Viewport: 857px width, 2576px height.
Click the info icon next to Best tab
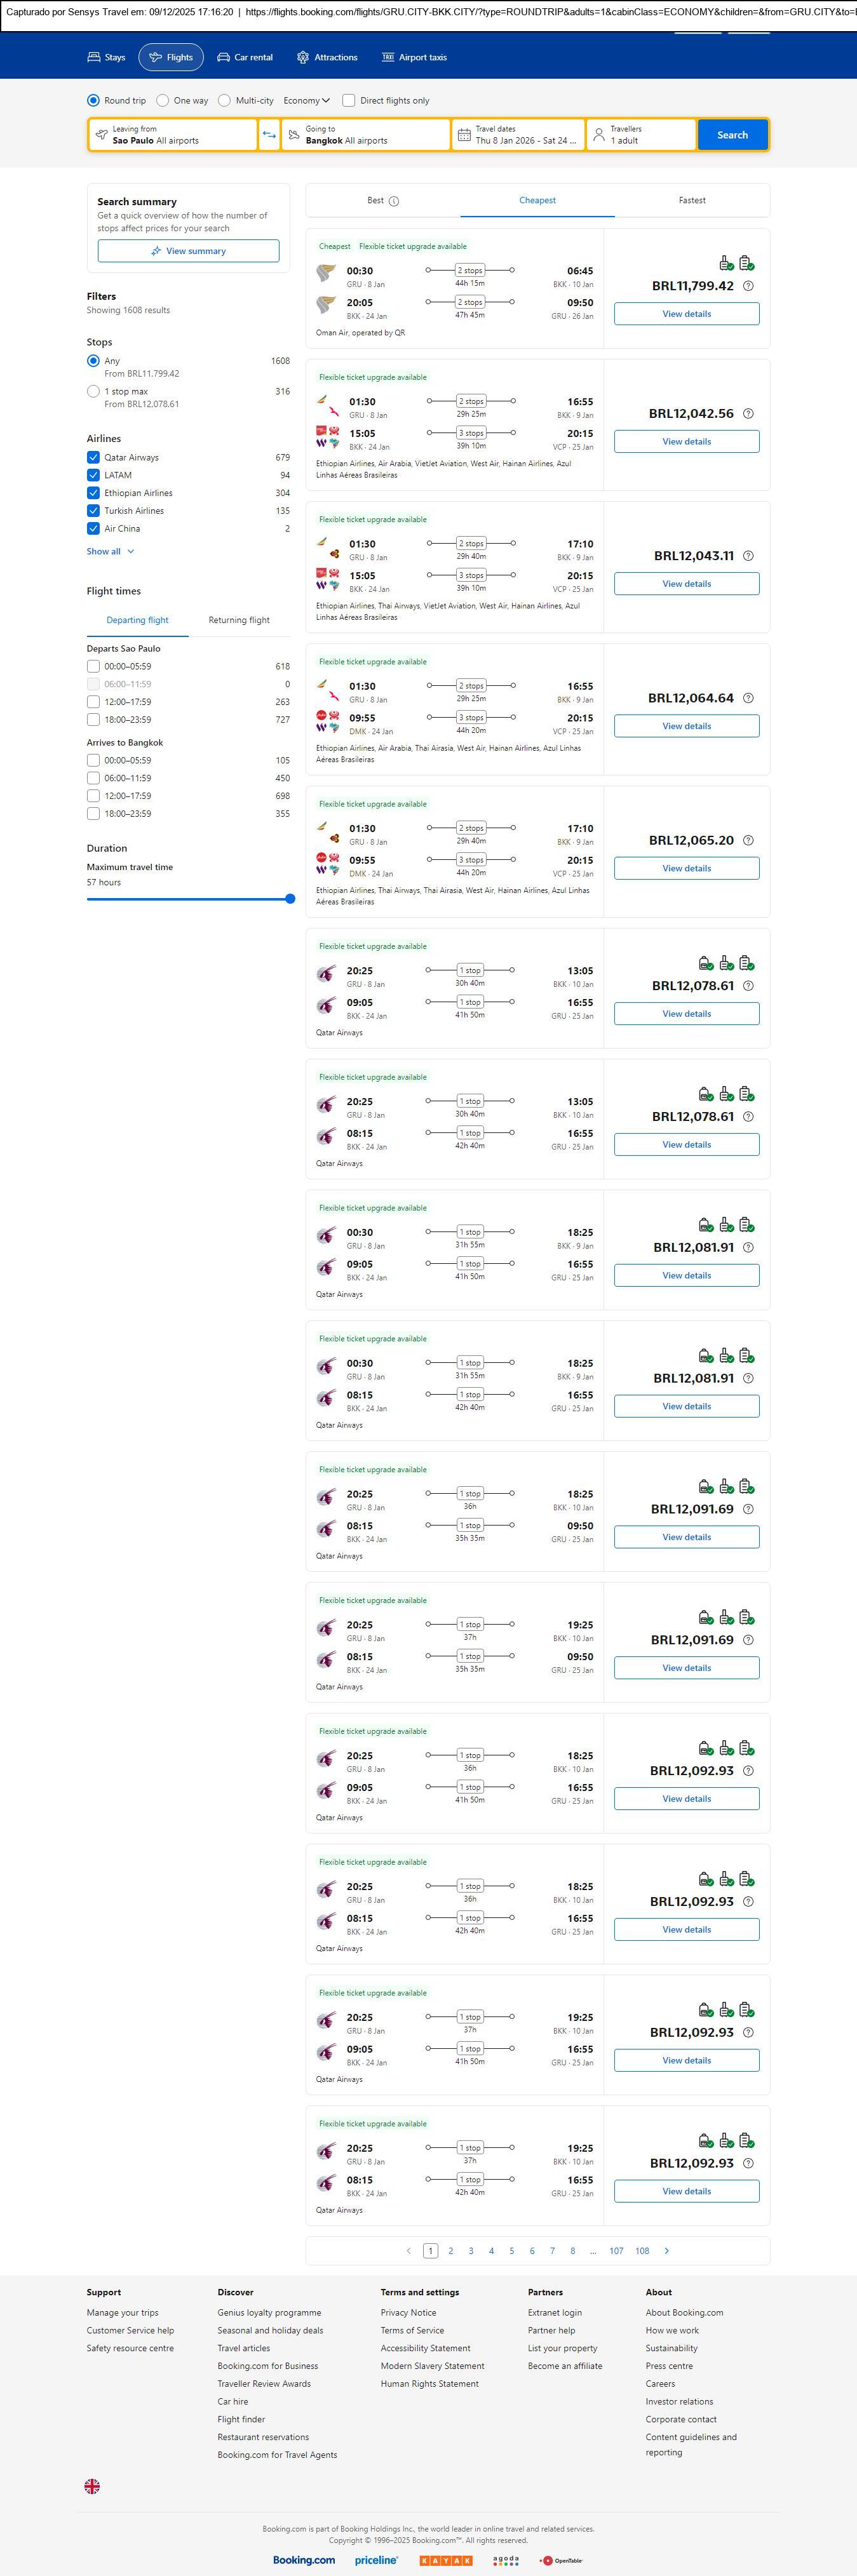394,201
